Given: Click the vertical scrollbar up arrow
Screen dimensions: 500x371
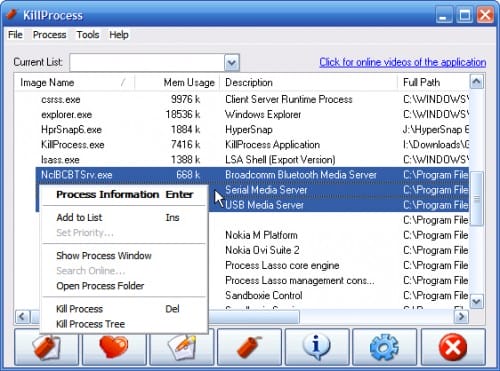Looking at the screenshot, I should (x=477, y=82).
